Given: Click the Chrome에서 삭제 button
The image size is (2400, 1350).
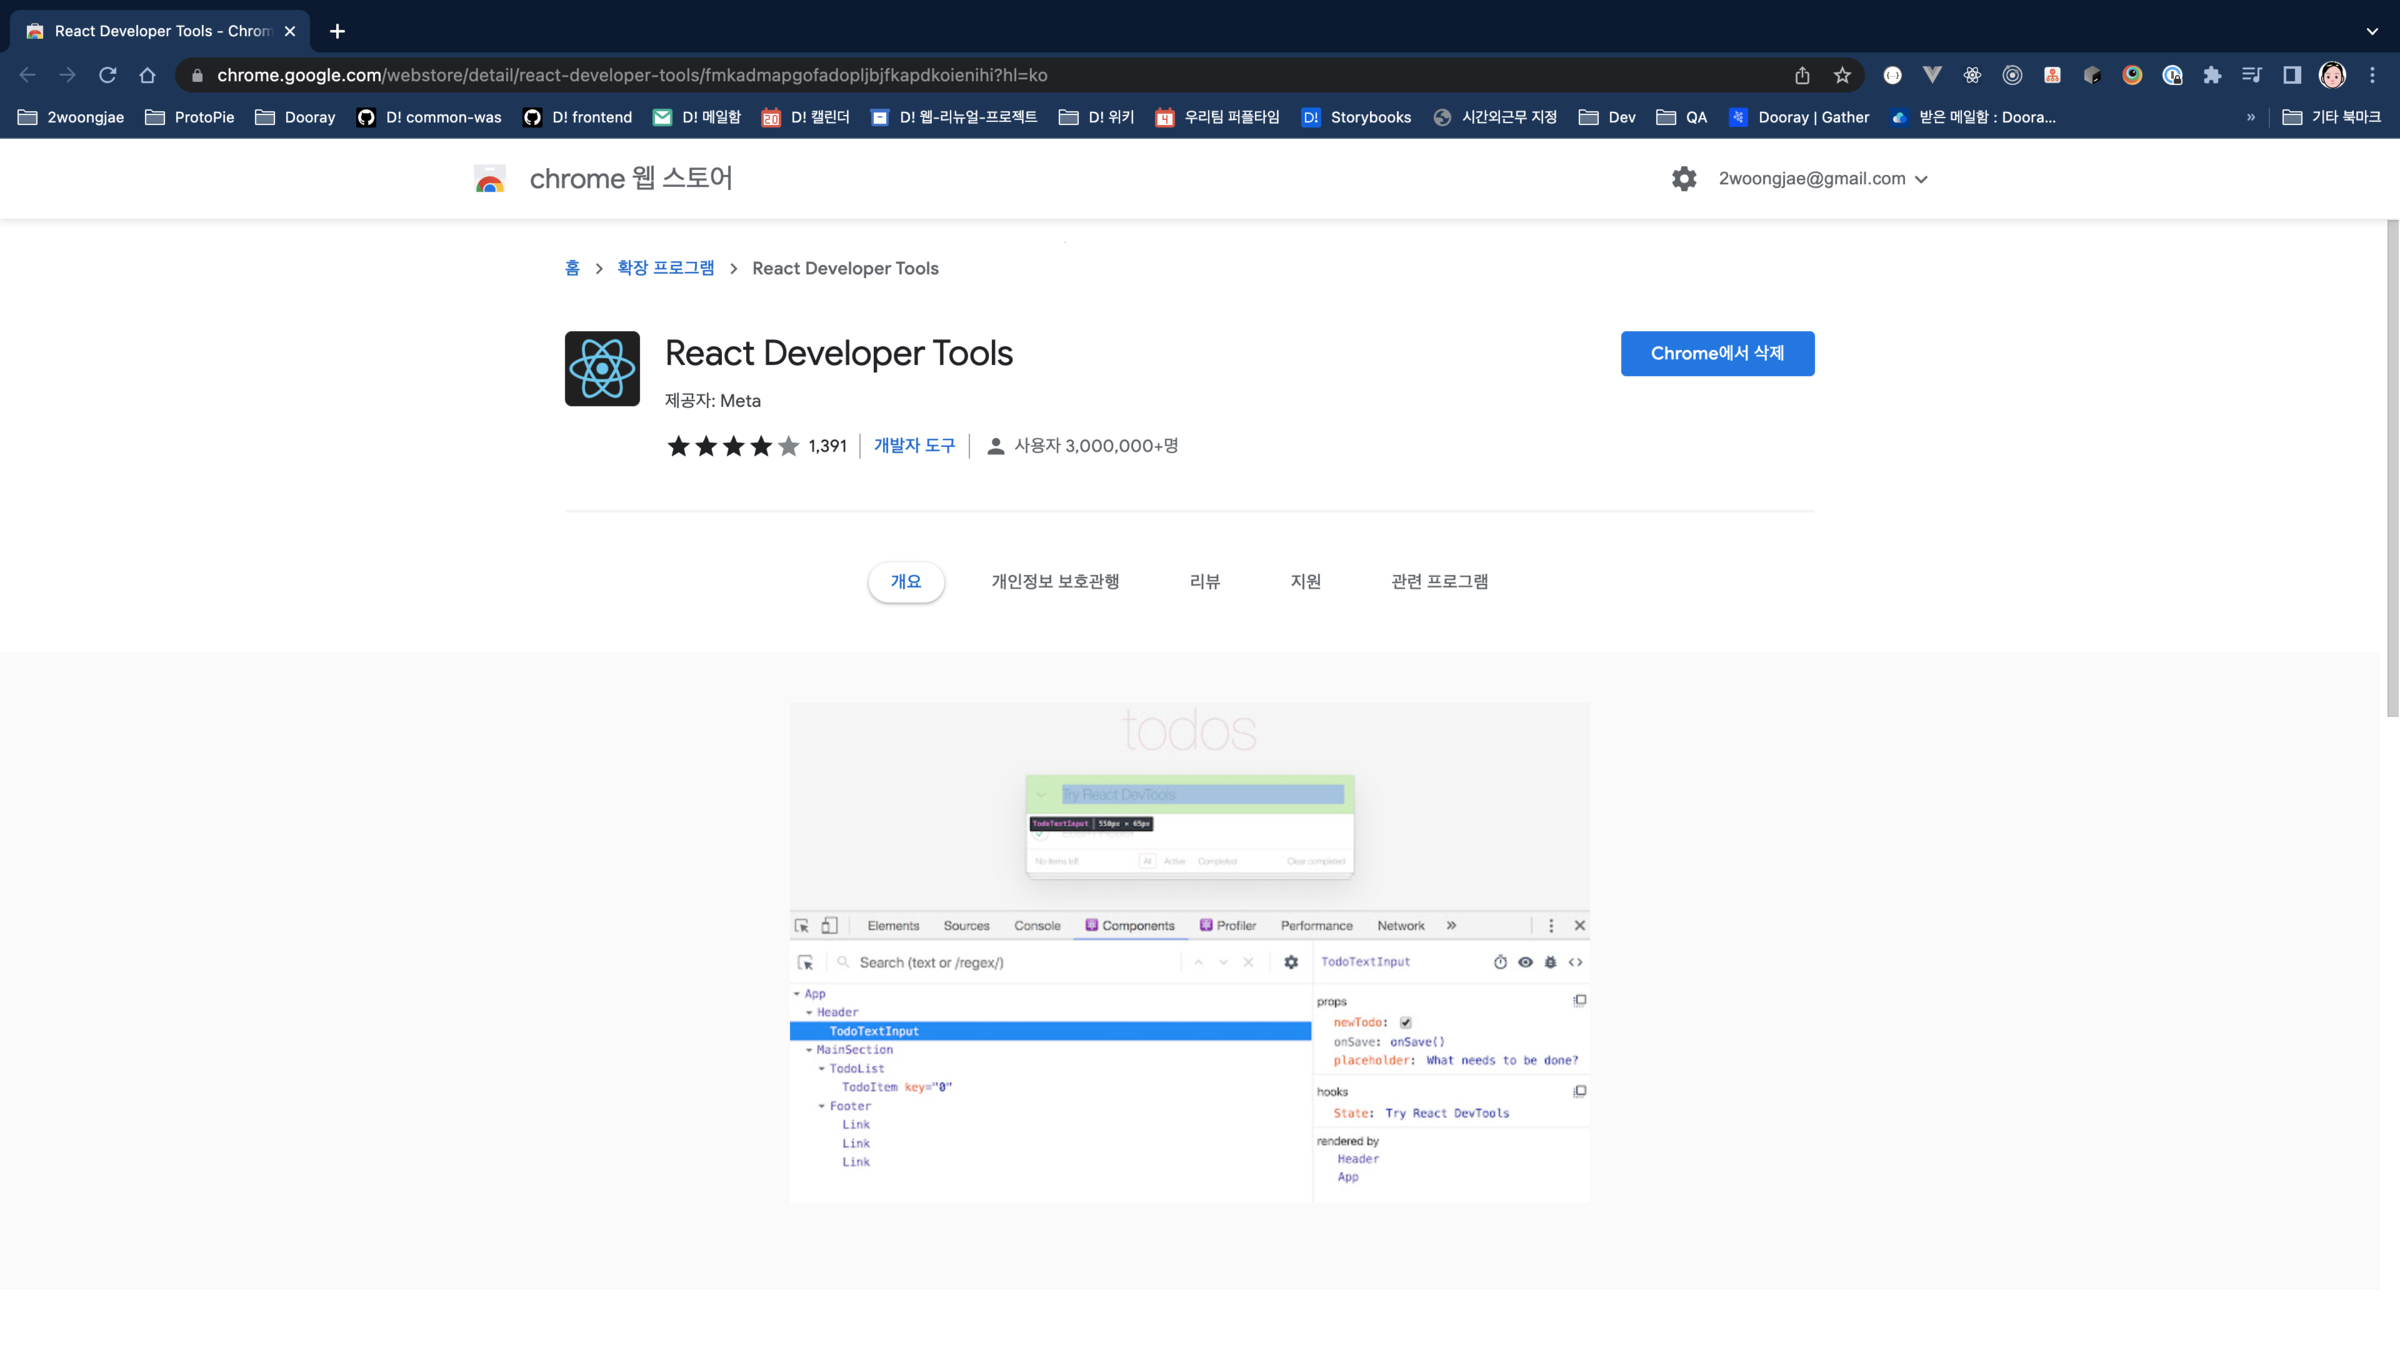Looking at the screenshot, I should (1717, 354).
